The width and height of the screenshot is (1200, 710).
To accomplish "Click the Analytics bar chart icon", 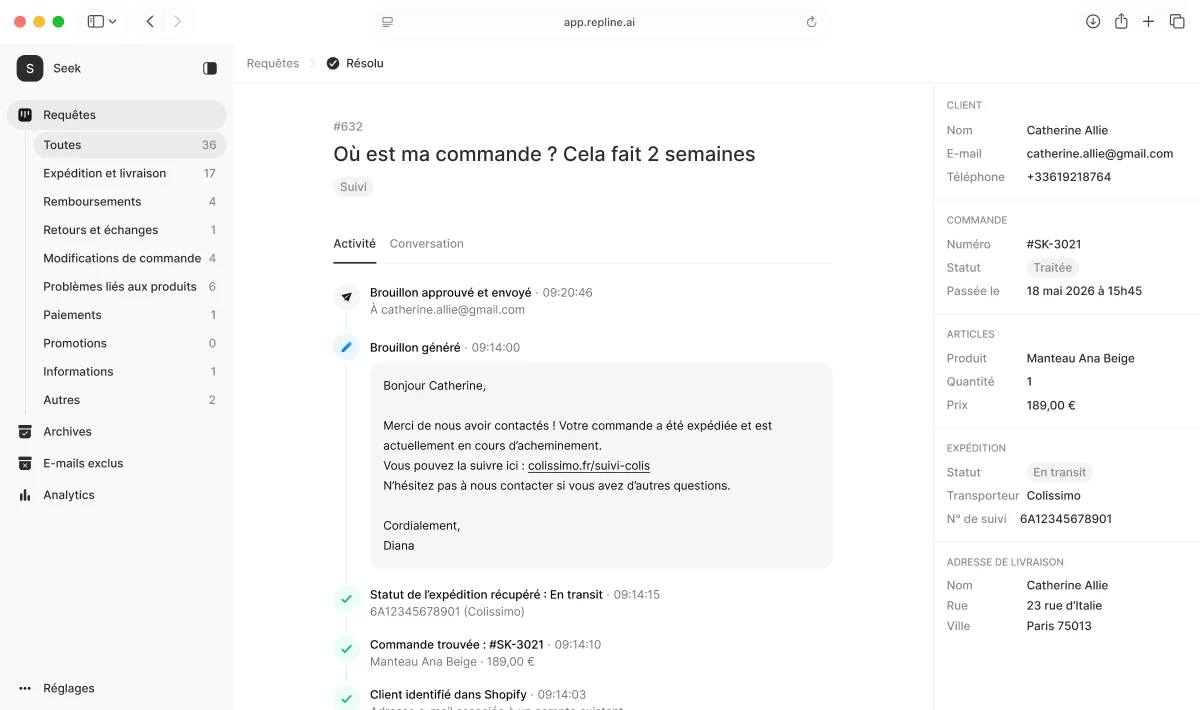I will 25,495.
